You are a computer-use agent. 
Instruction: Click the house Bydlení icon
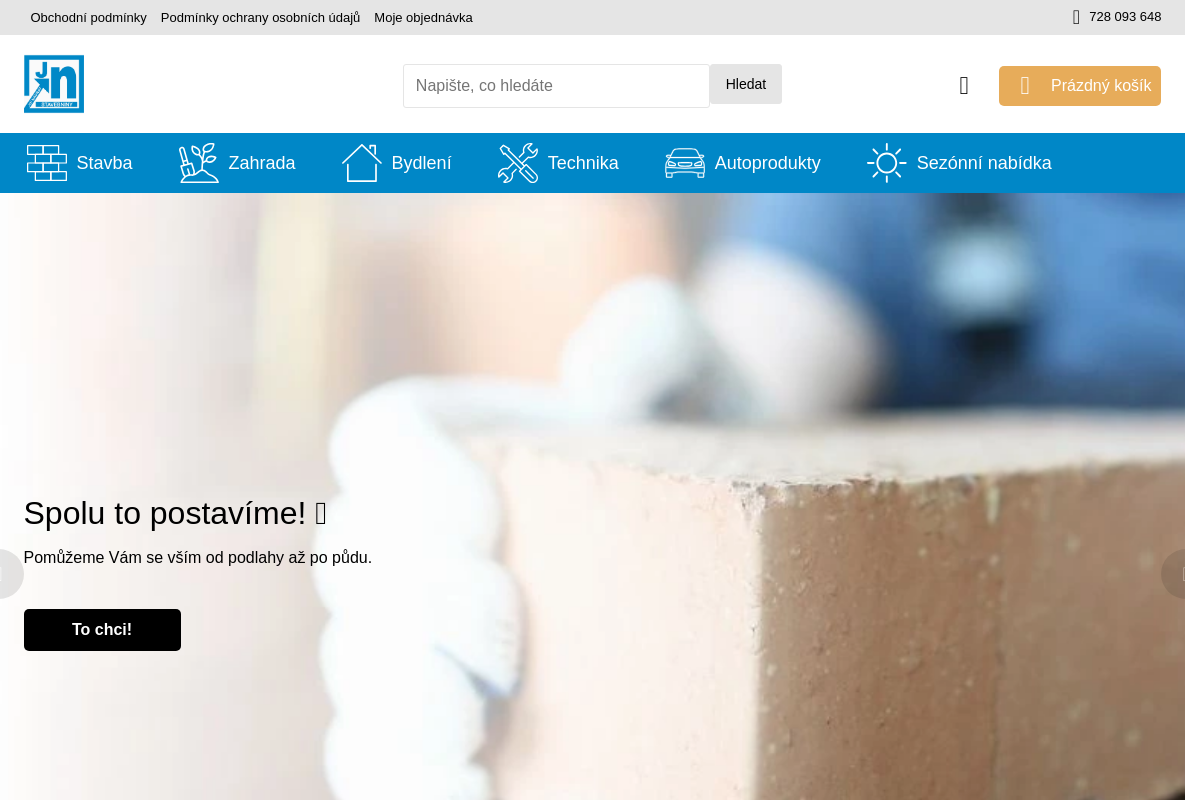pyautogui.click(x=362, y=163)
